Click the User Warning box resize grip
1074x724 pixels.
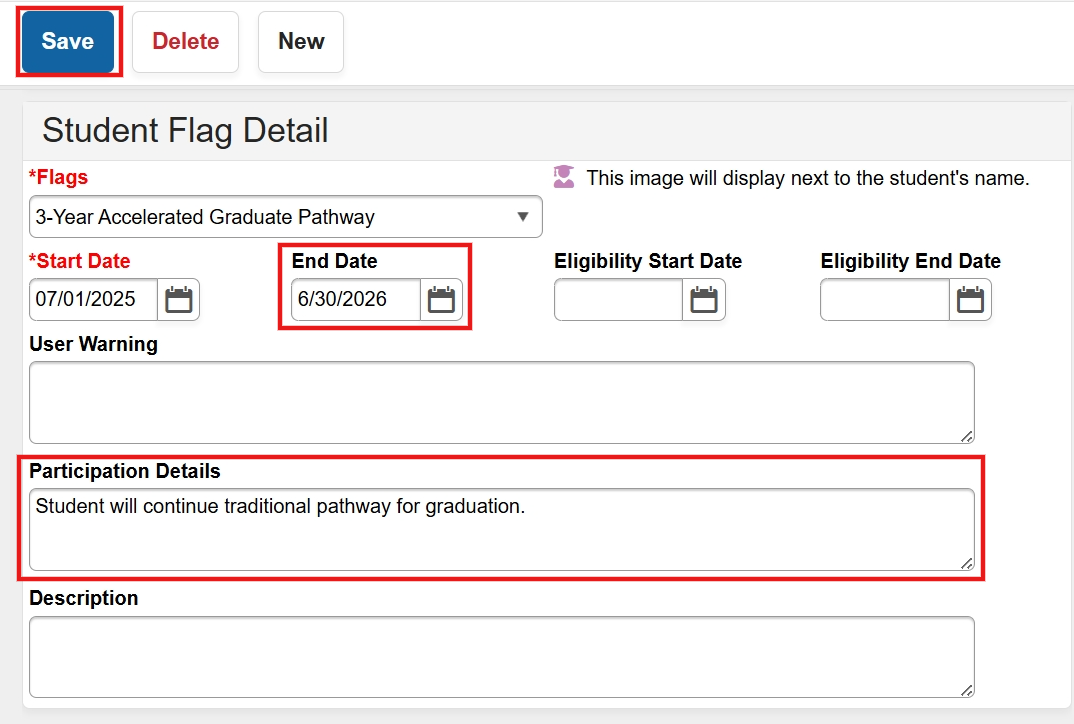point(966,434)
